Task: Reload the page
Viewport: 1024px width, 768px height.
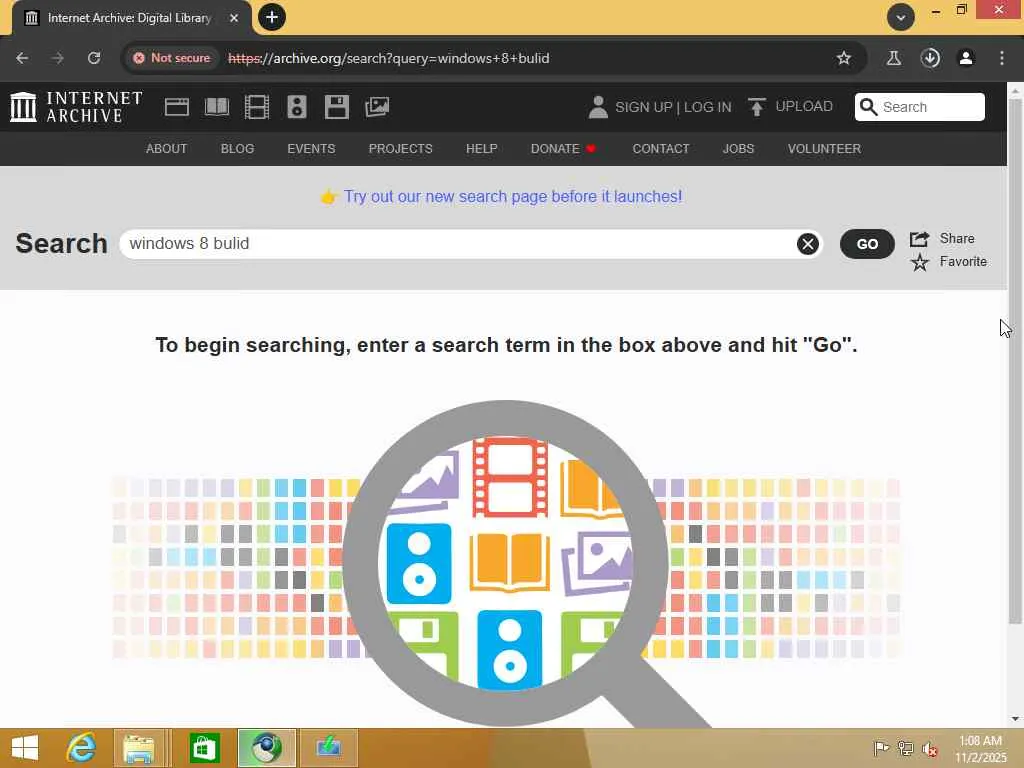Action: pyautogui.click(x=94, y=58)
